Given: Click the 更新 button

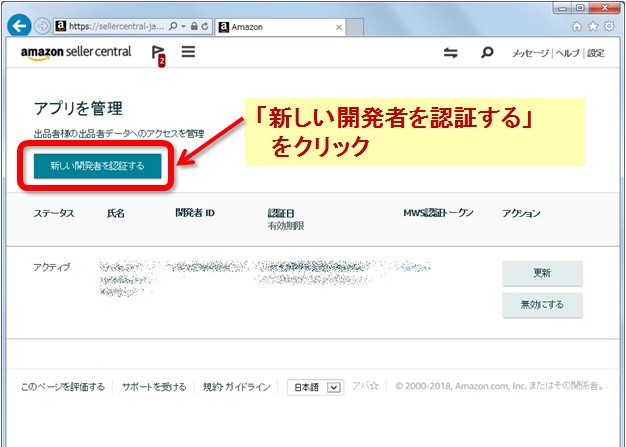Looking at the screenshot, I should coord(542,273).
